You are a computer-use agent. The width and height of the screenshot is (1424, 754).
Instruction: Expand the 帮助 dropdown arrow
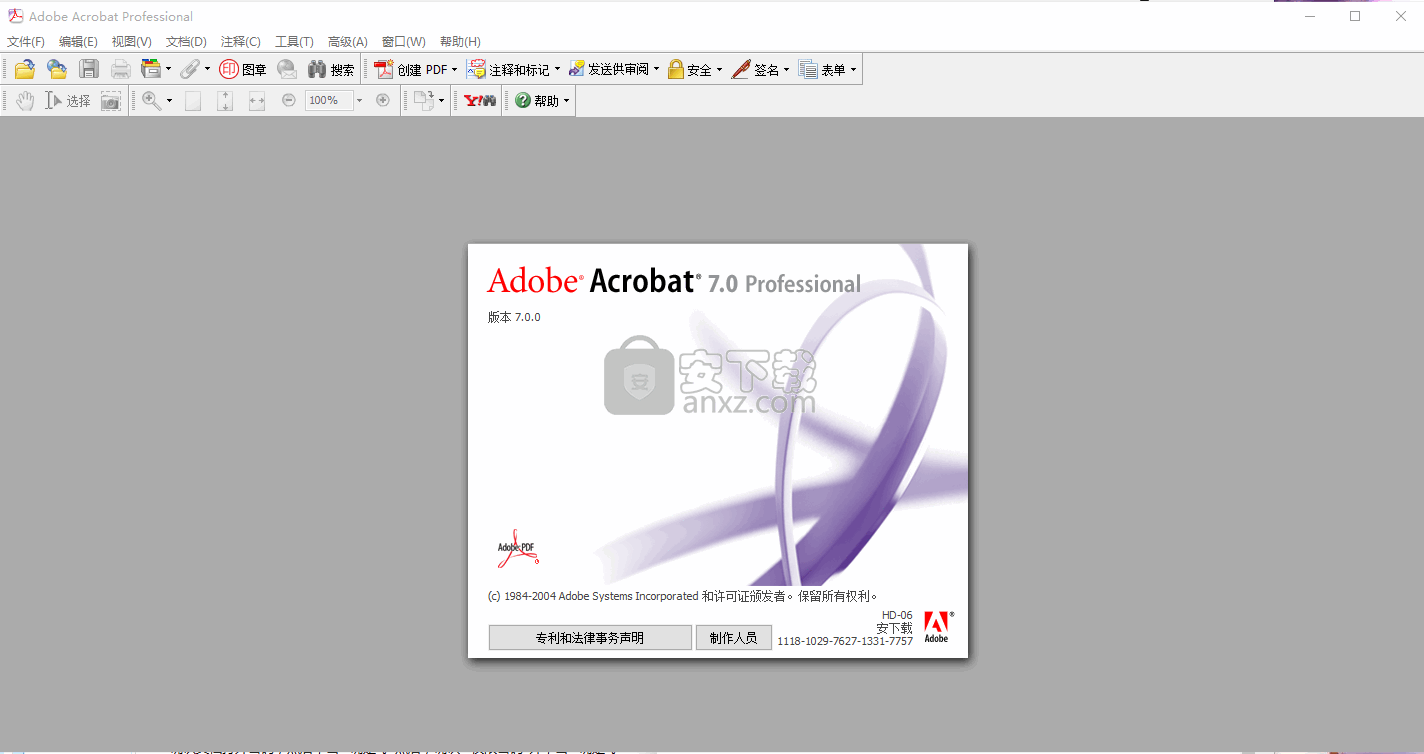pyautogui.click(x=566, y=100)
